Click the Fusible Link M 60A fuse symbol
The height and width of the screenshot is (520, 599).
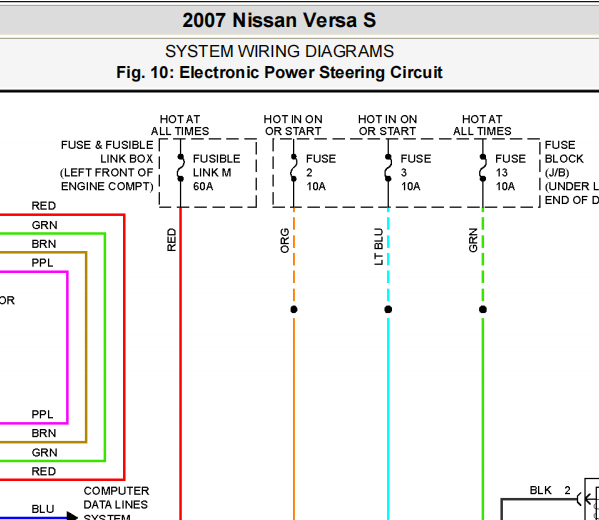pos(181,168)
